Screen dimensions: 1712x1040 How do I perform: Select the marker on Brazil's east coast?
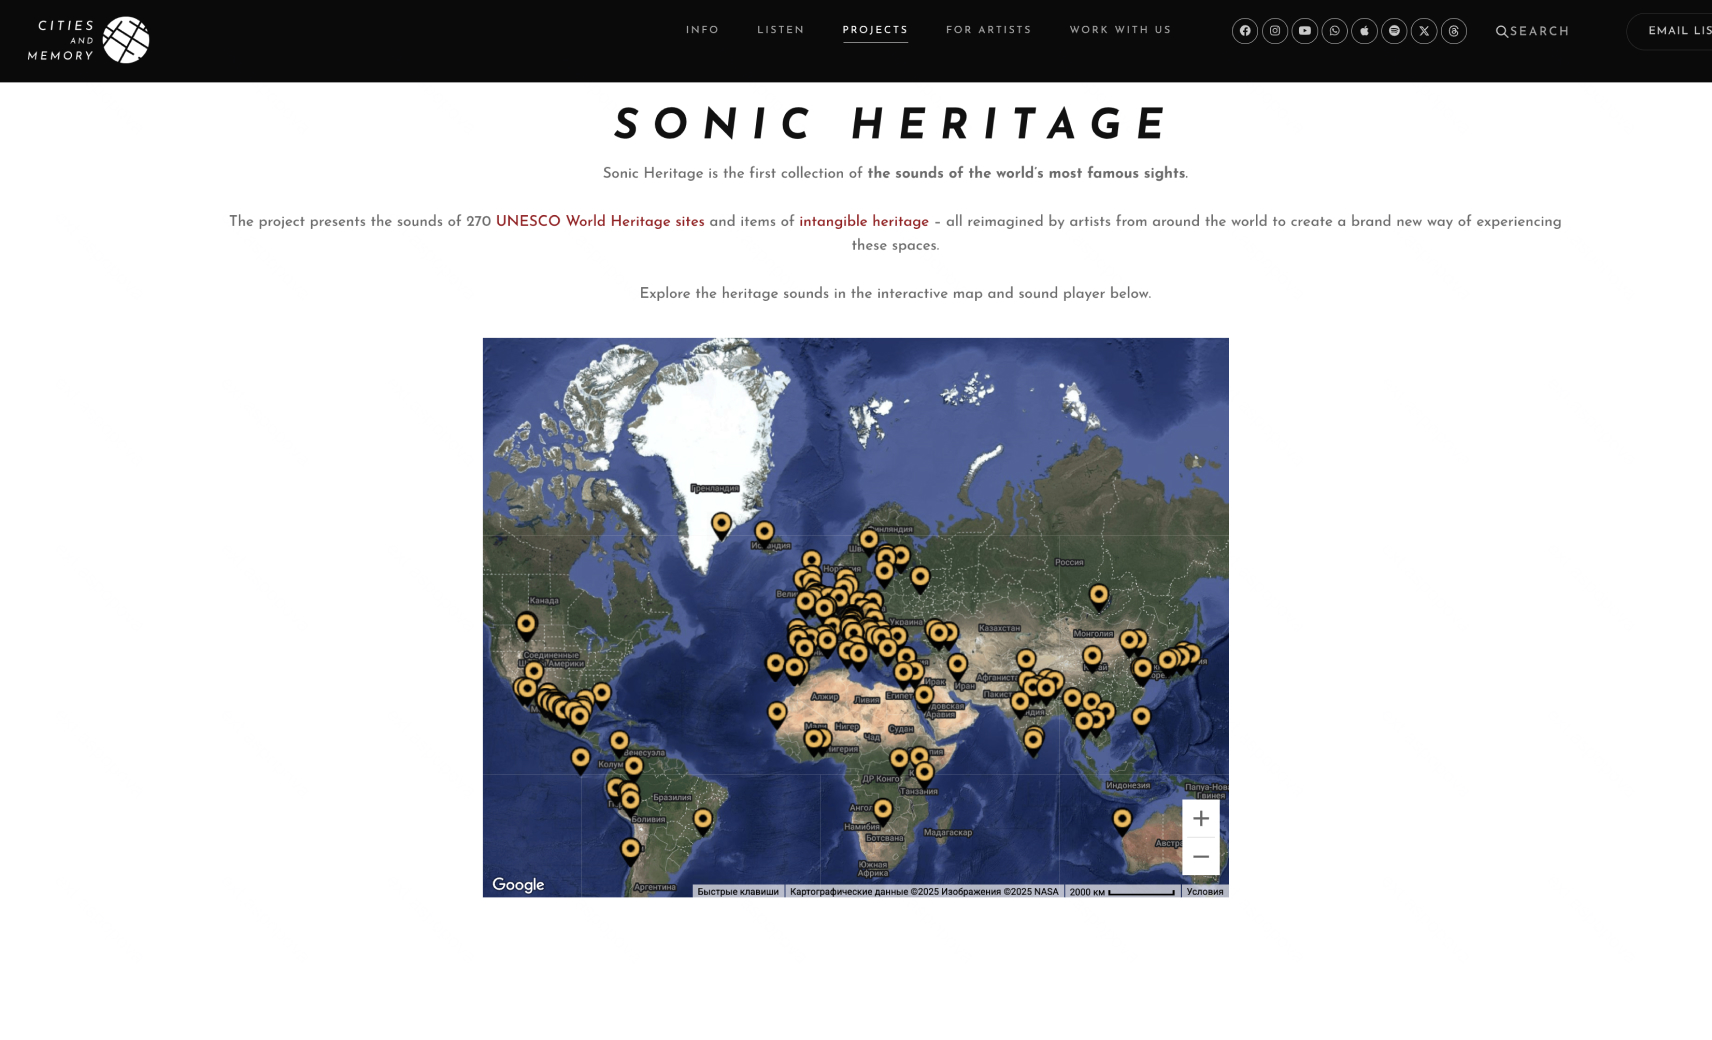(x=703, y=822)
